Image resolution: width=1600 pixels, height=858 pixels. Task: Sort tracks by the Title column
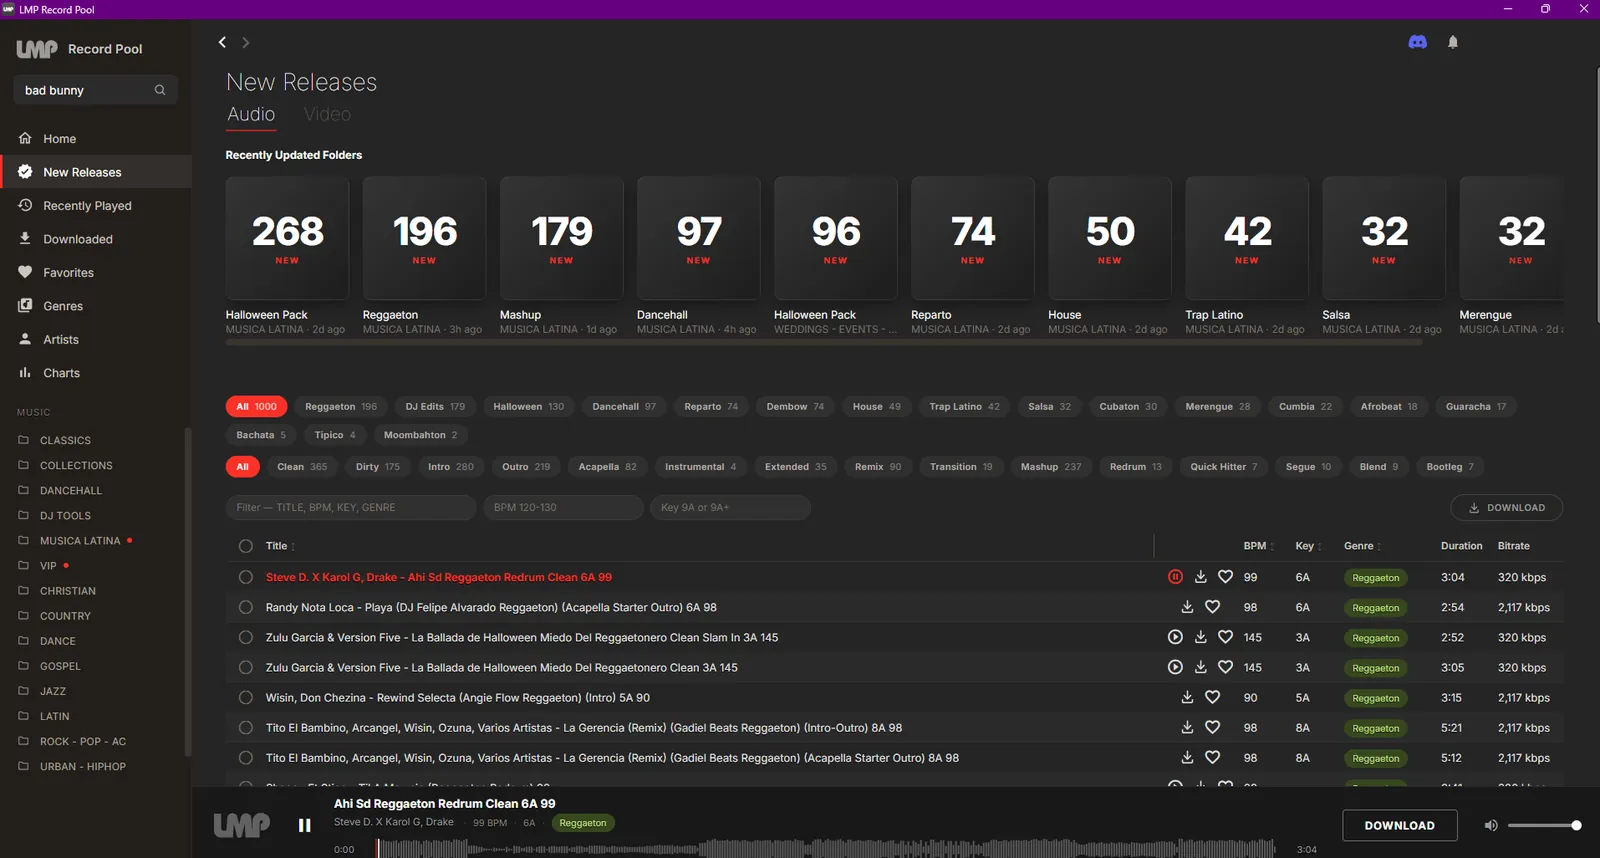tap(280, 546)
